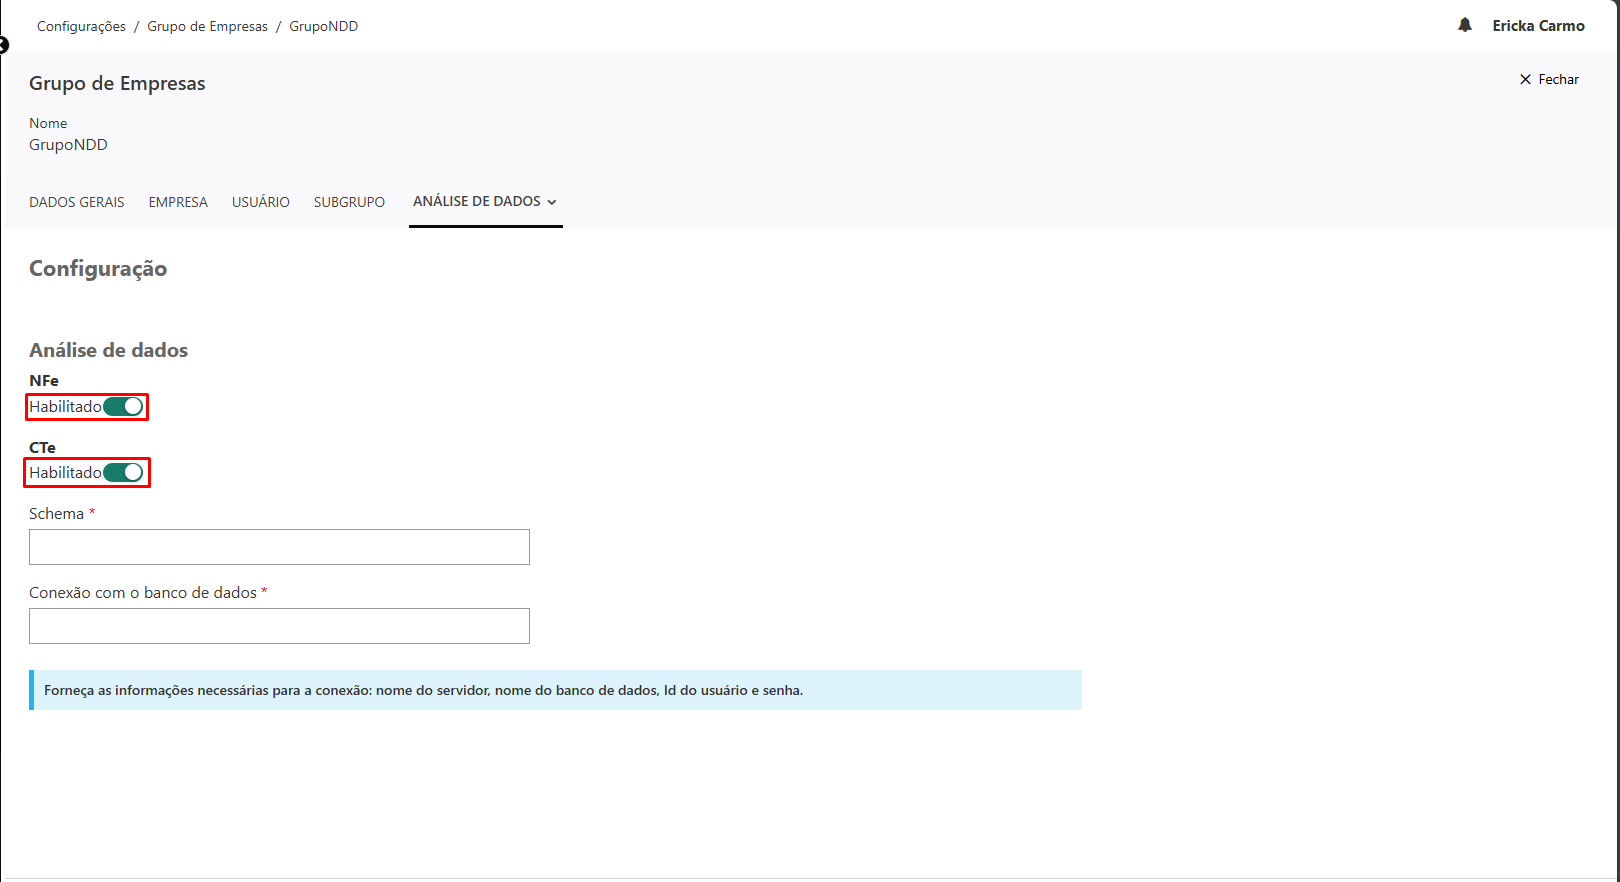The width and height of the screenshot is (1620, 882).
Task: Go to the Usuário tab
Action: (x=261, y=202)
